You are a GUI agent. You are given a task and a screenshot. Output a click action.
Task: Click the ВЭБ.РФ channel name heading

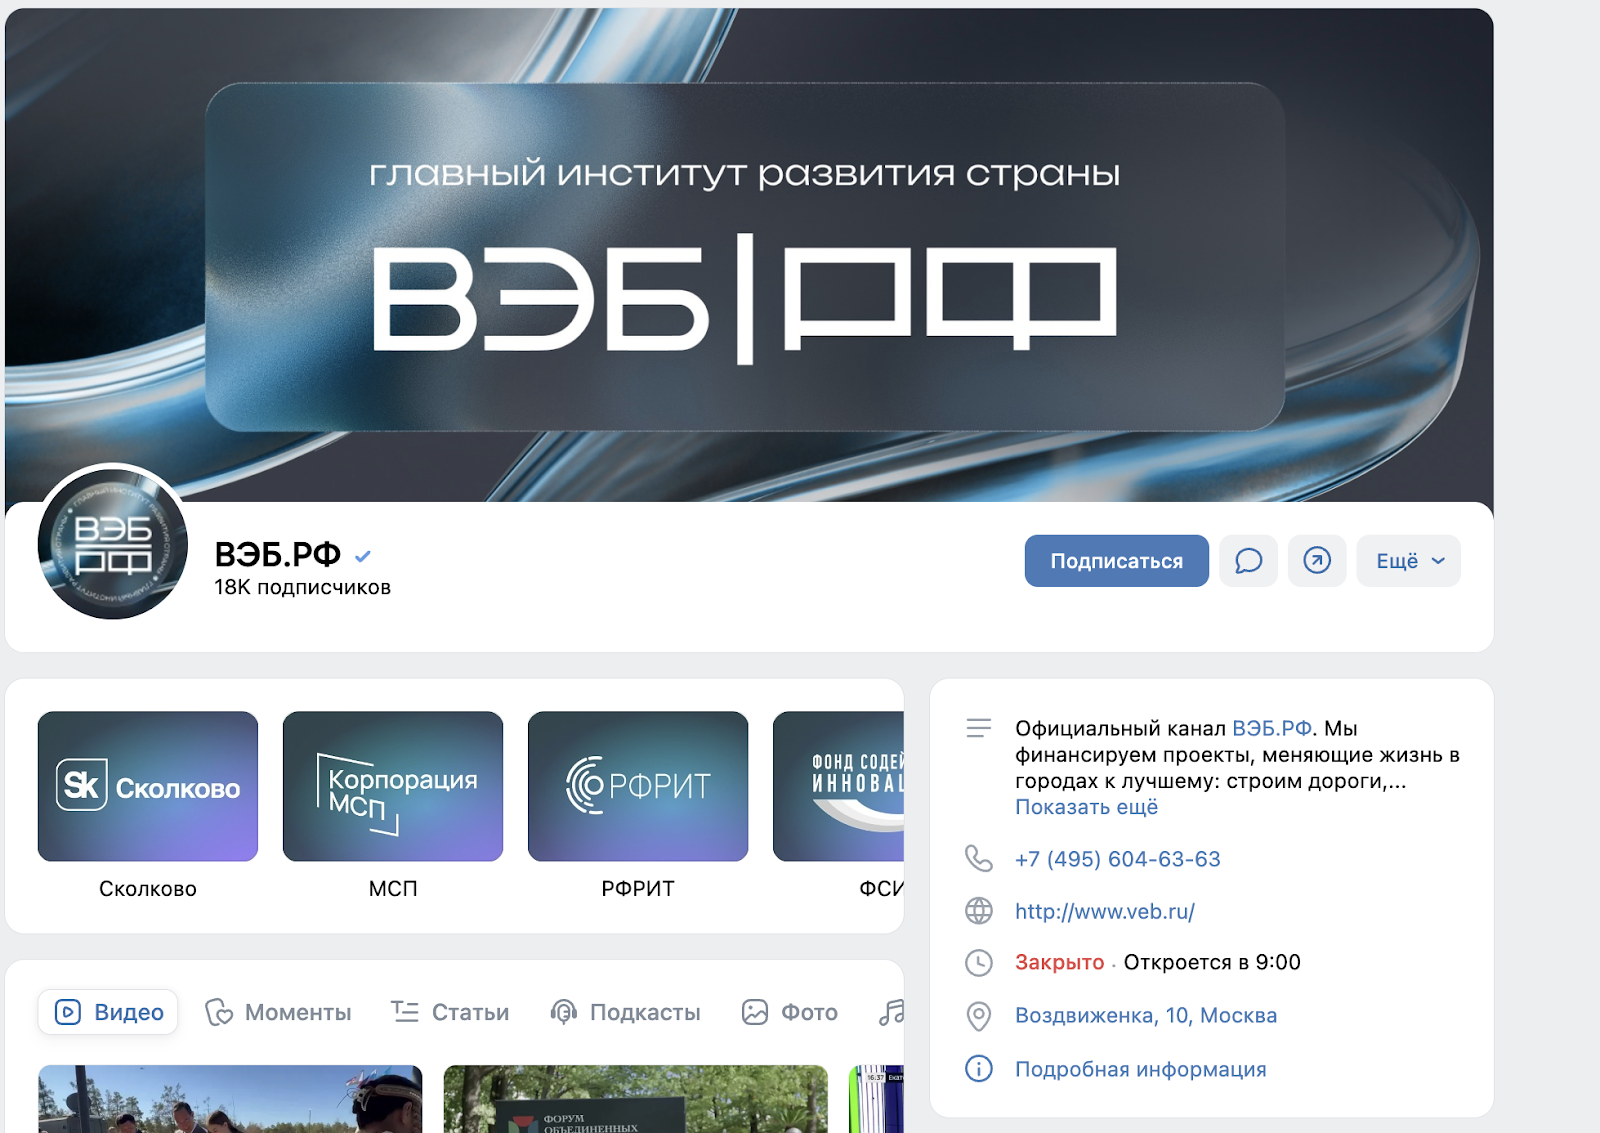click(x=278, y=554)
